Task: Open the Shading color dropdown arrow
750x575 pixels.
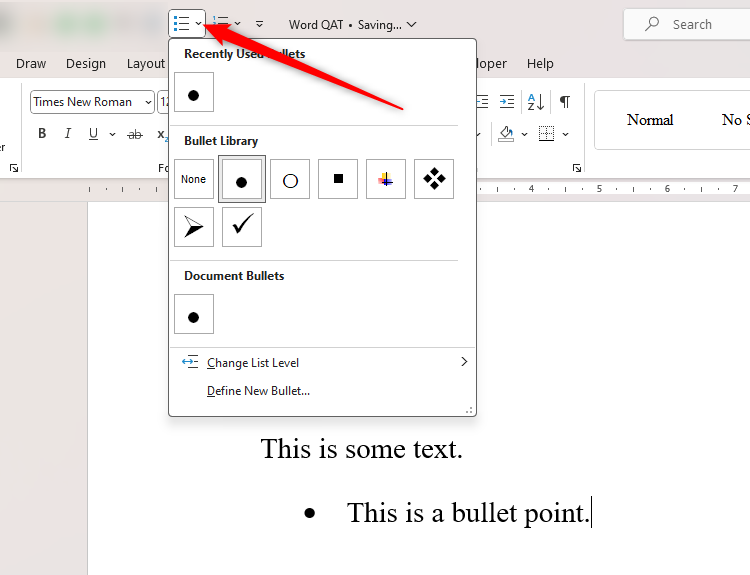Action: click(524, 134)
